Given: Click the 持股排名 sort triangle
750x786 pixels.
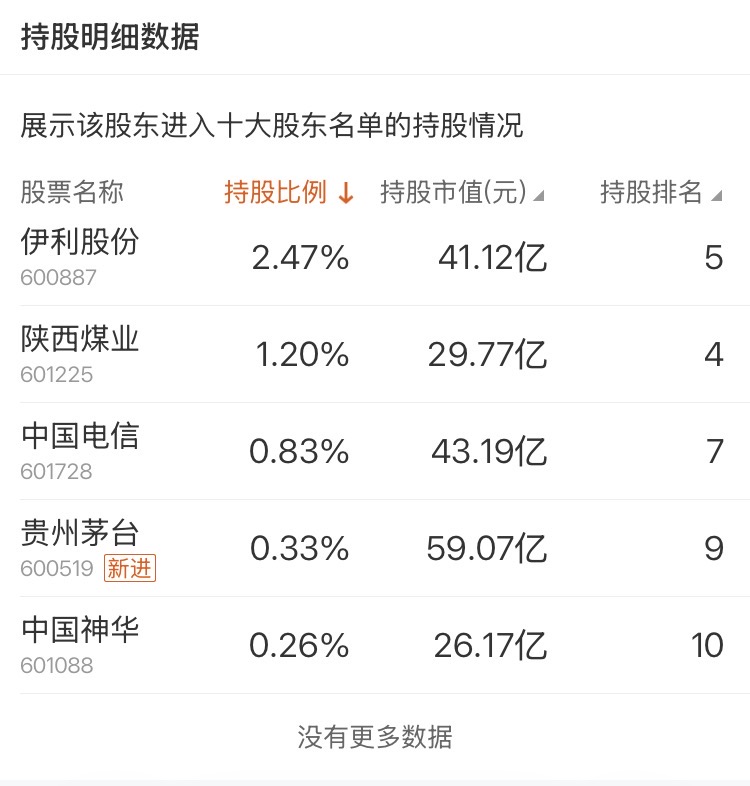Looking at the screenshot, I should (x=717, y=195).
